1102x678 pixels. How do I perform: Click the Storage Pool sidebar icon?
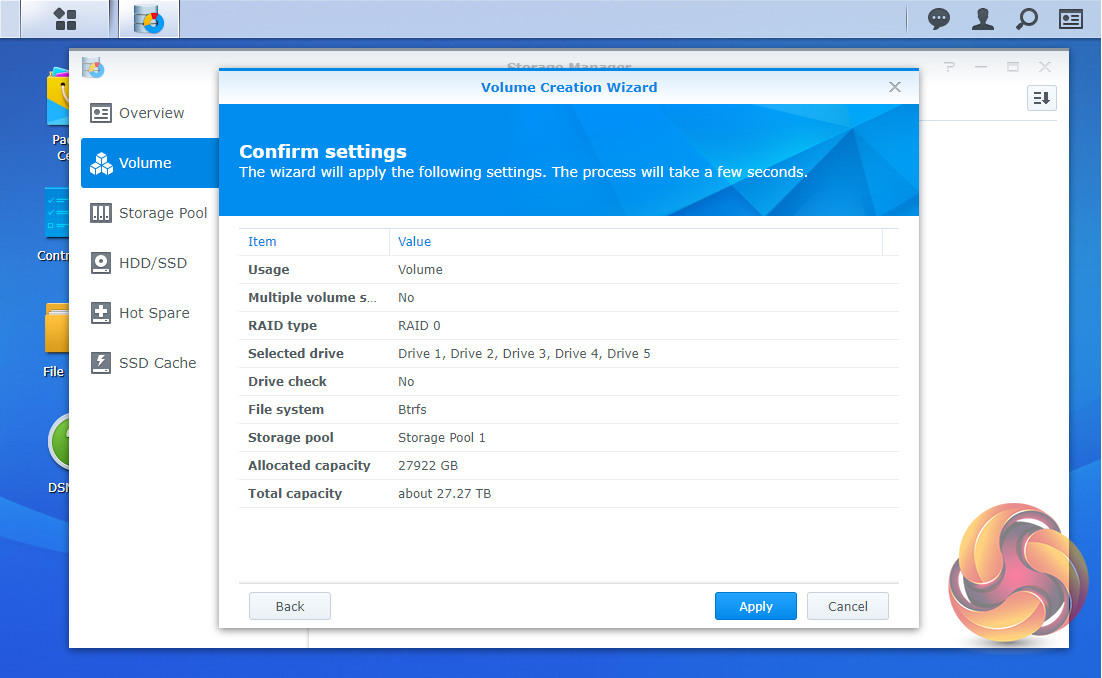coord(101,213)
